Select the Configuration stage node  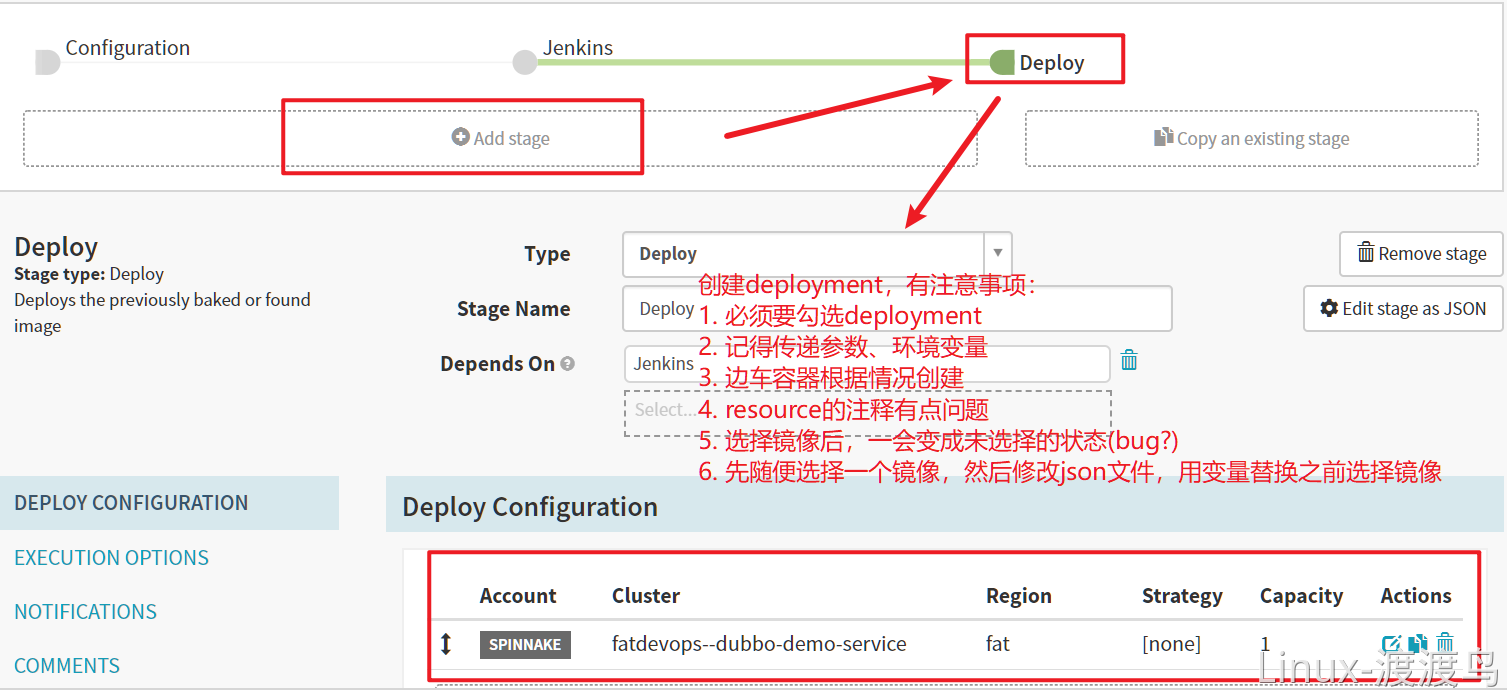(x=47, y=62)
